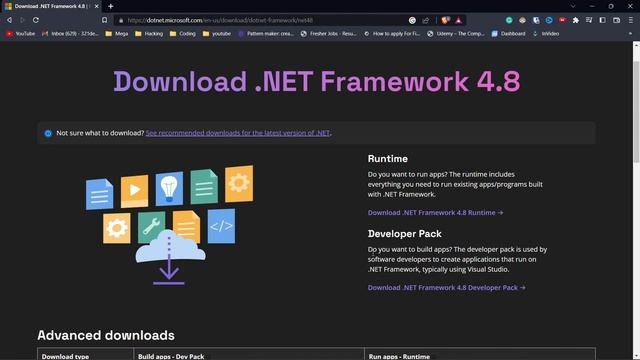The height and width of the screenshot is (360, 640).
Task: Open the Hacking bookmarks folder
Action: [x=149, y=33]
